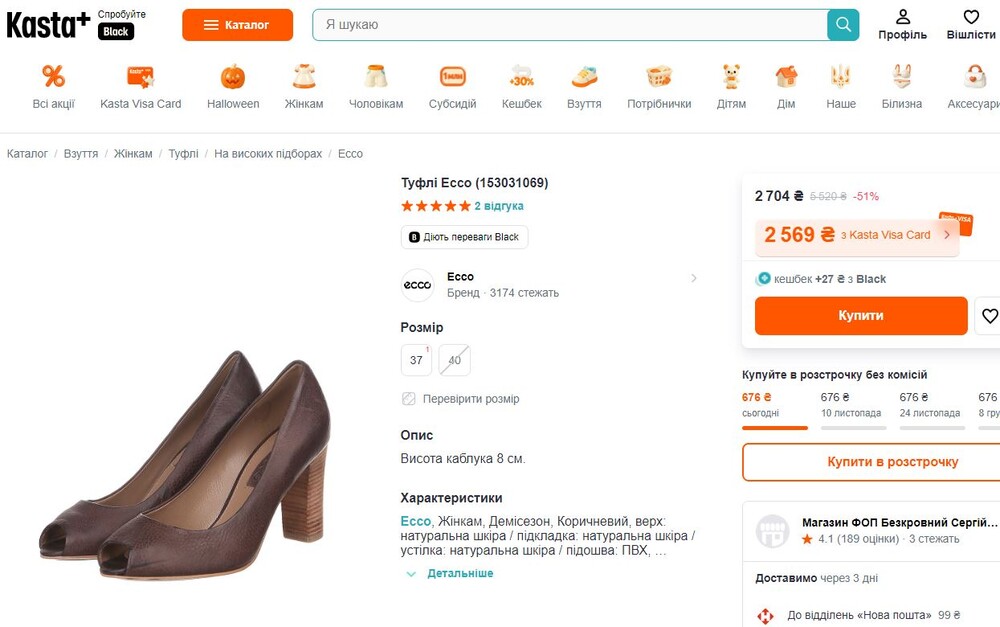Add shoes to favorites with heart button

coord(989,316)
